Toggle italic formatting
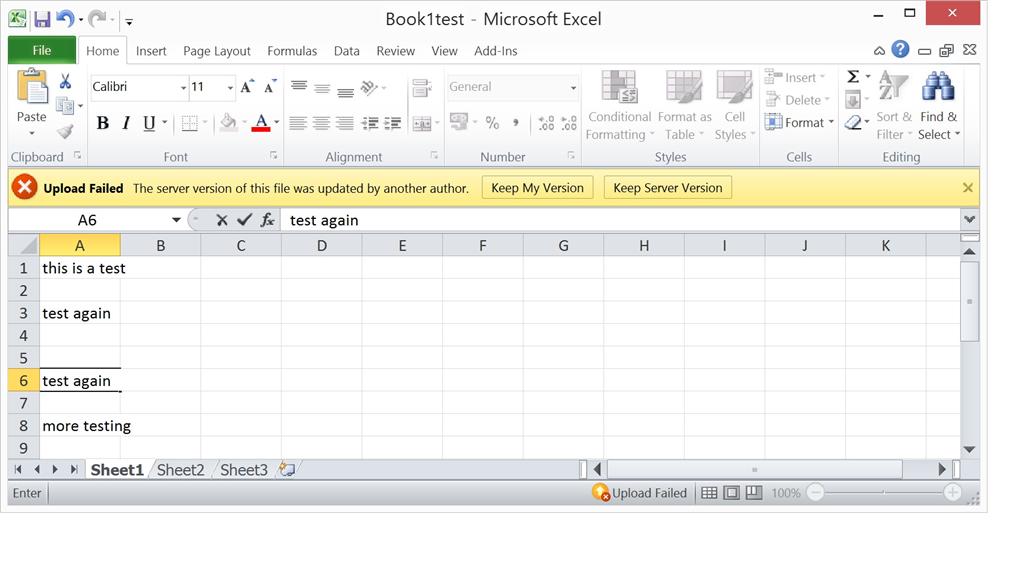 pyautogui.click(x=124, y=123)
